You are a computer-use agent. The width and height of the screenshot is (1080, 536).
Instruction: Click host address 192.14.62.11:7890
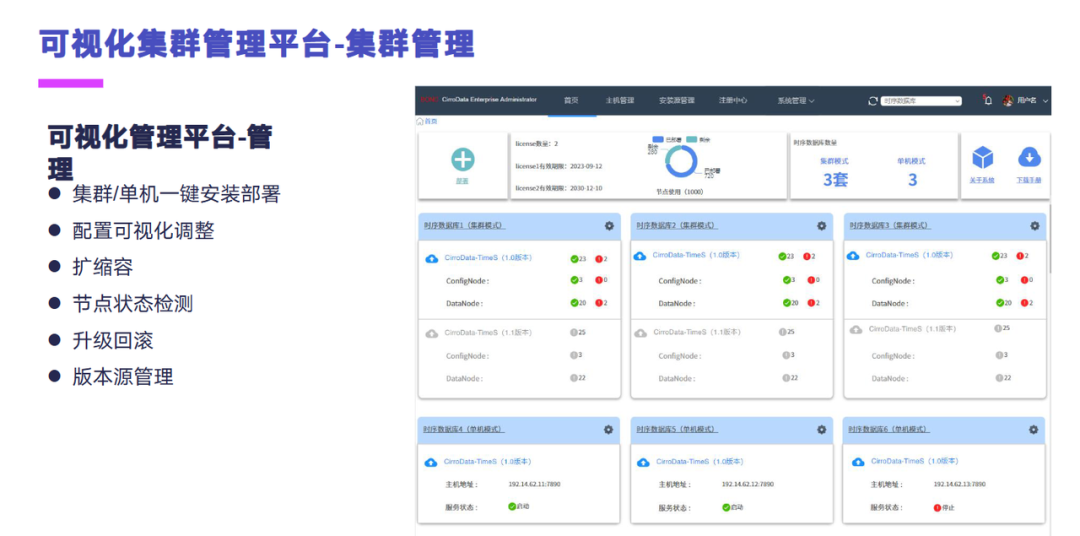[534, 484]
